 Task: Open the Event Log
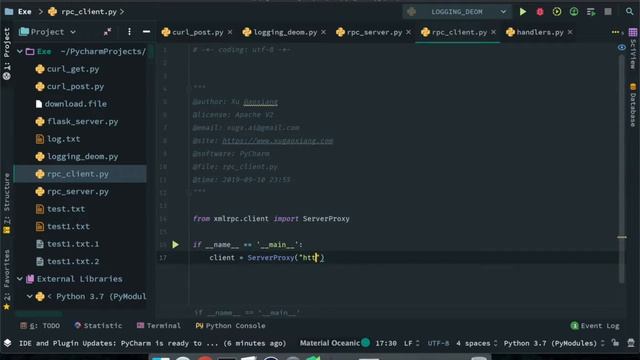[595, 326]
